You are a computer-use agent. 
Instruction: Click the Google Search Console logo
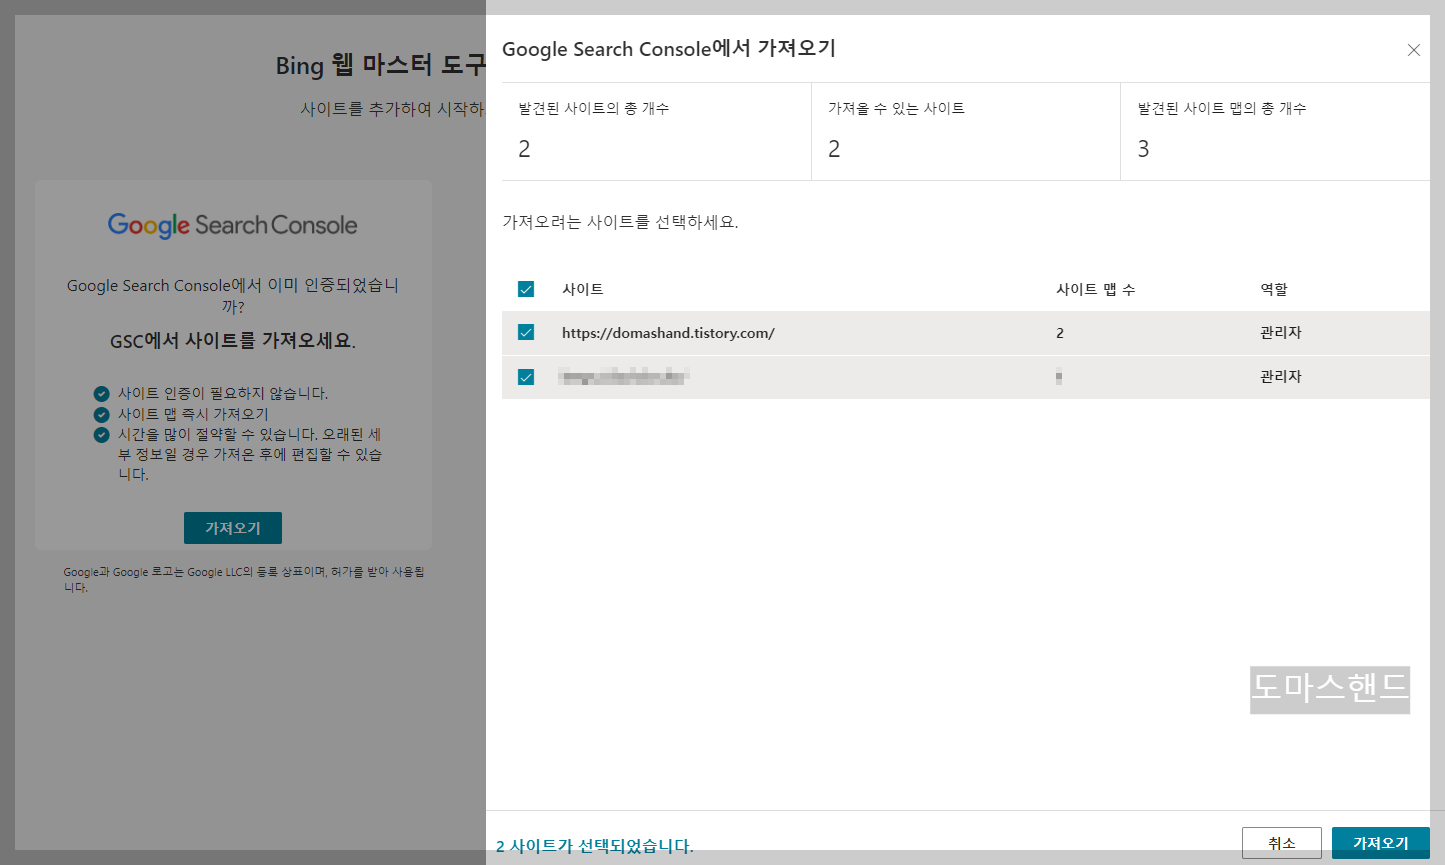coord(233,225)
